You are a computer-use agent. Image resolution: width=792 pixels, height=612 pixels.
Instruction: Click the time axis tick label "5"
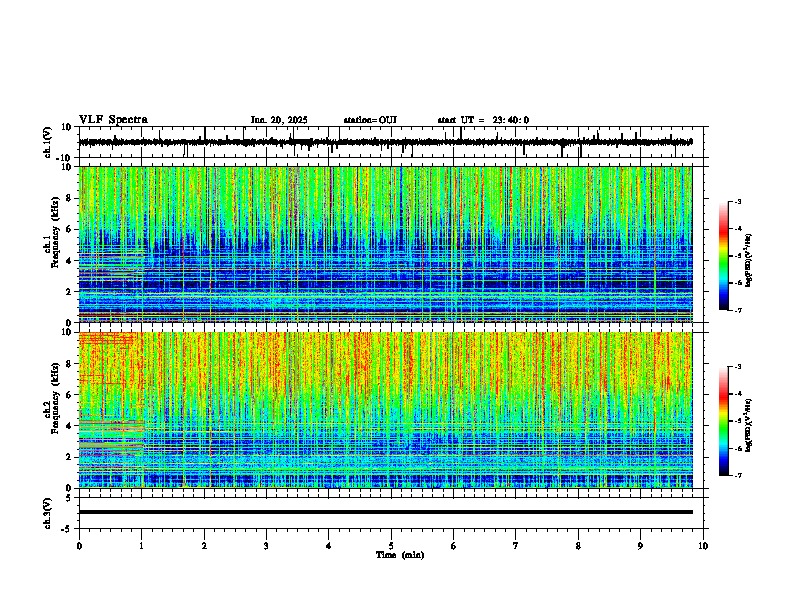click(391, 546)
